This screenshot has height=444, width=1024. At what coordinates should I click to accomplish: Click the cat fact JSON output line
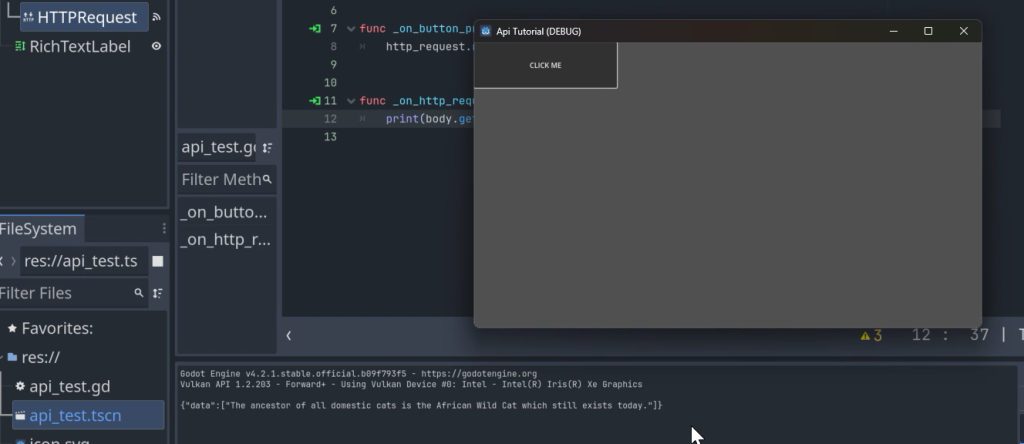(x=421, y=405)
